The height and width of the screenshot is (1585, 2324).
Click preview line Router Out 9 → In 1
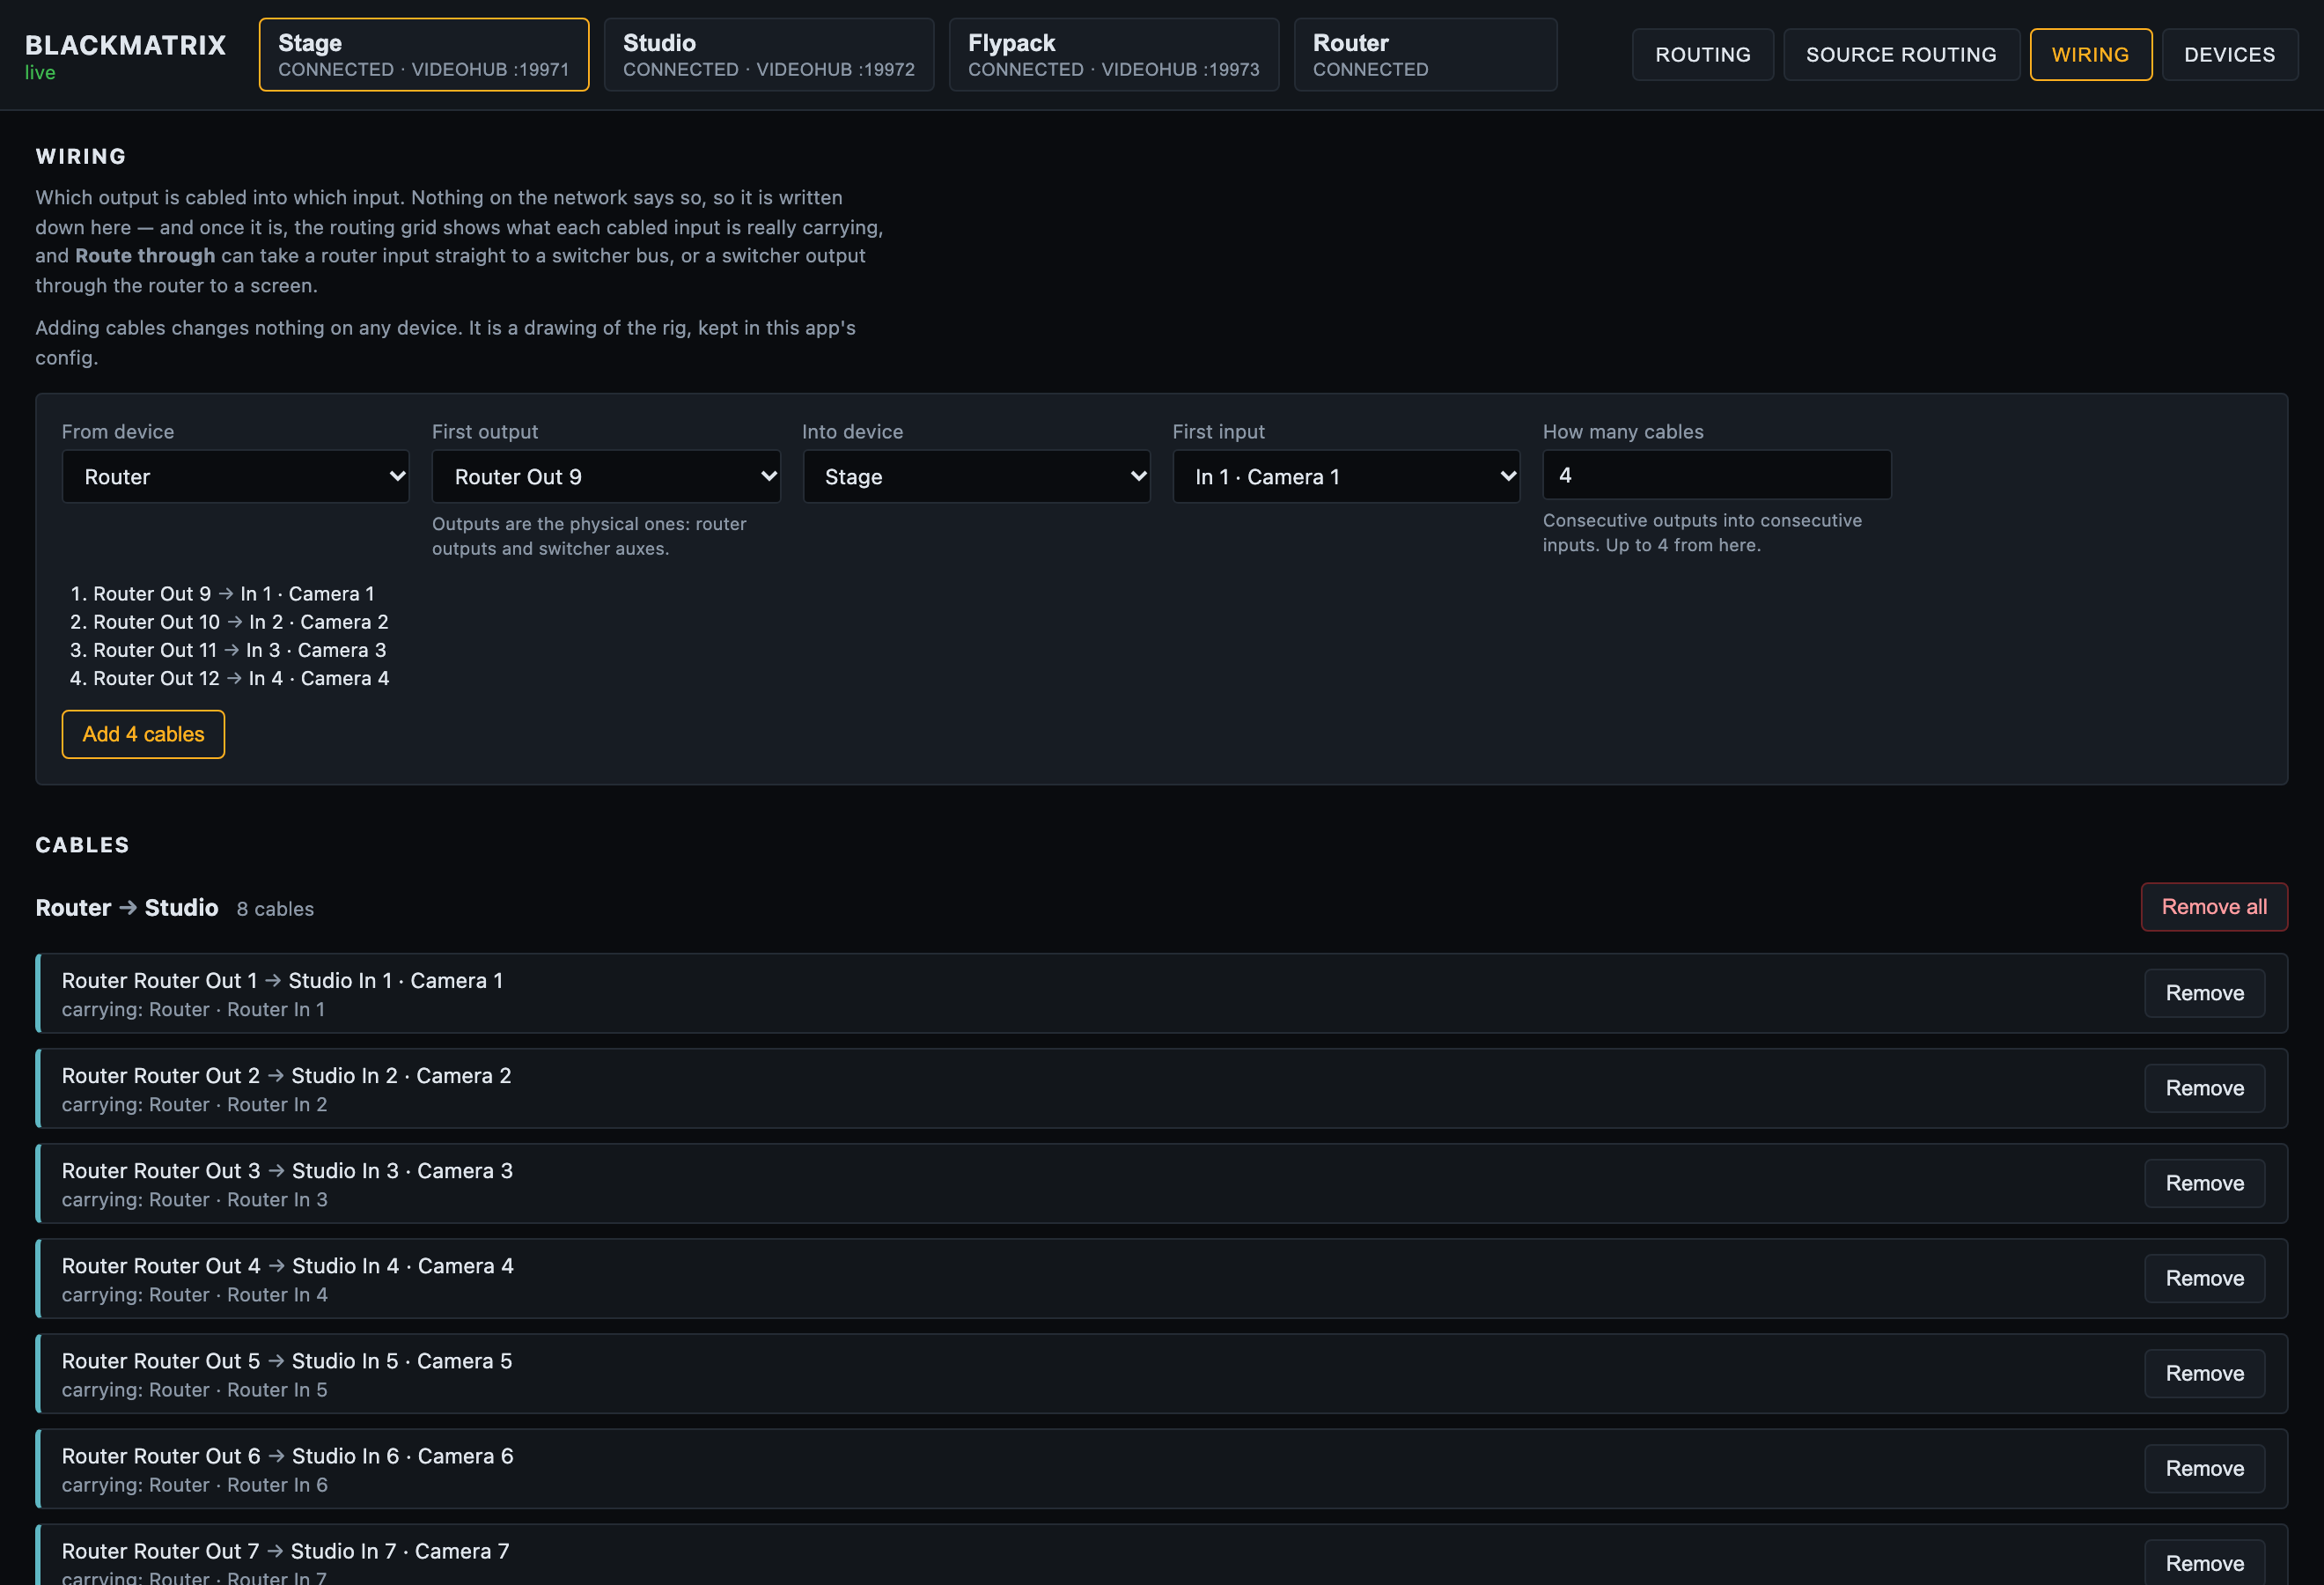(233, 593)
